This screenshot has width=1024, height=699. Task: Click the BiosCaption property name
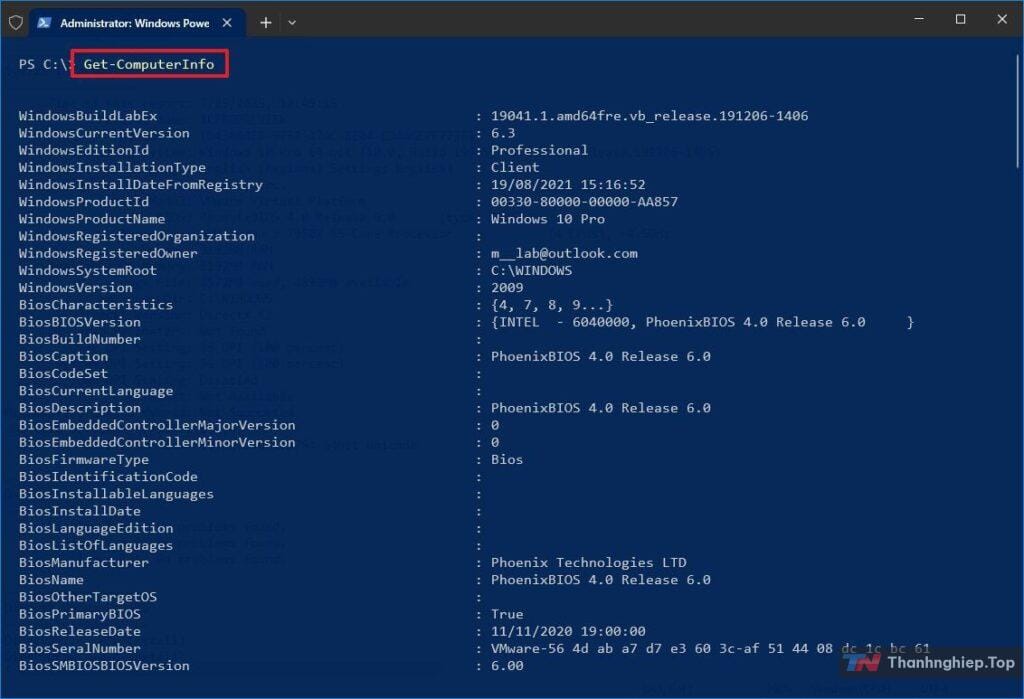(63, 357)
